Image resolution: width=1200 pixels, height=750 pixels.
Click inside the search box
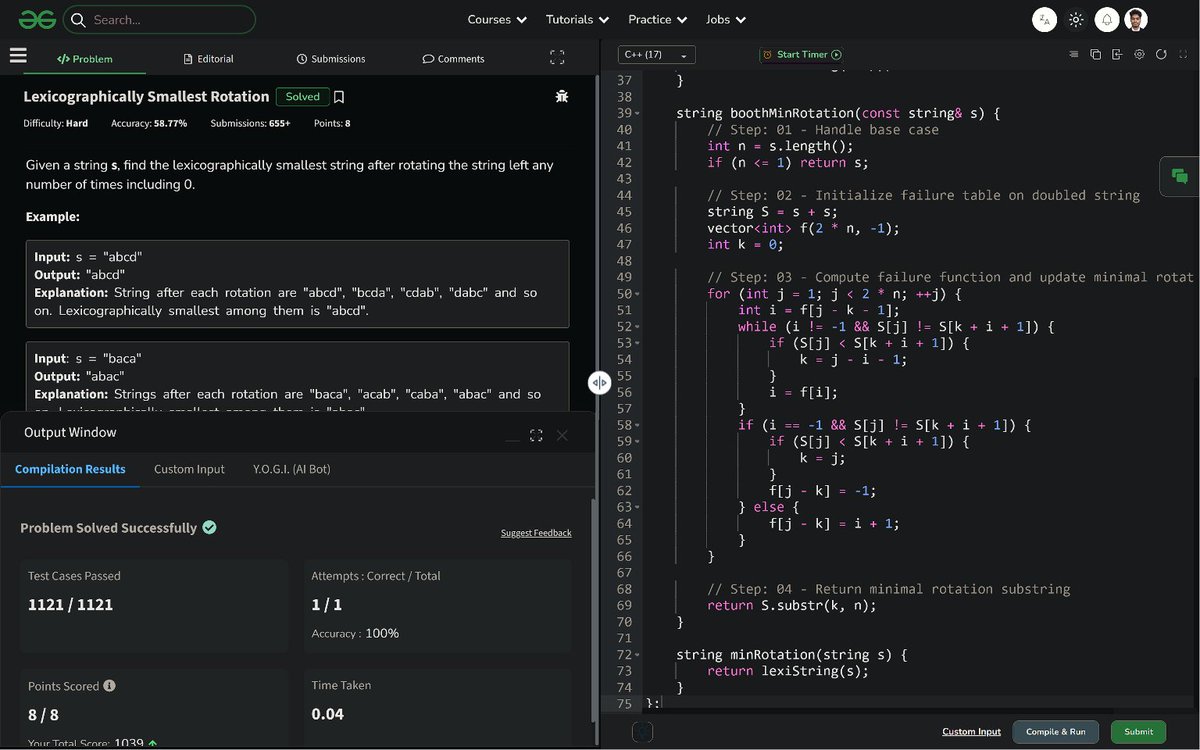pos(159,19)
